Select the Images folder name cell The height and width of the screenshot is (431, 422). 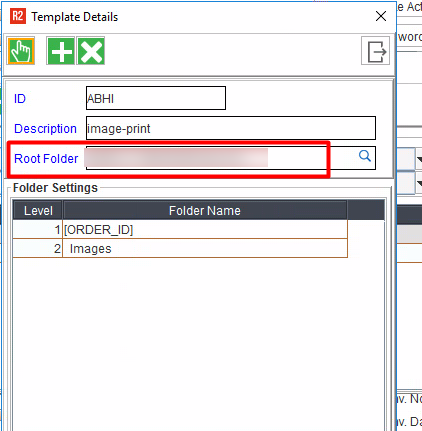205,248
